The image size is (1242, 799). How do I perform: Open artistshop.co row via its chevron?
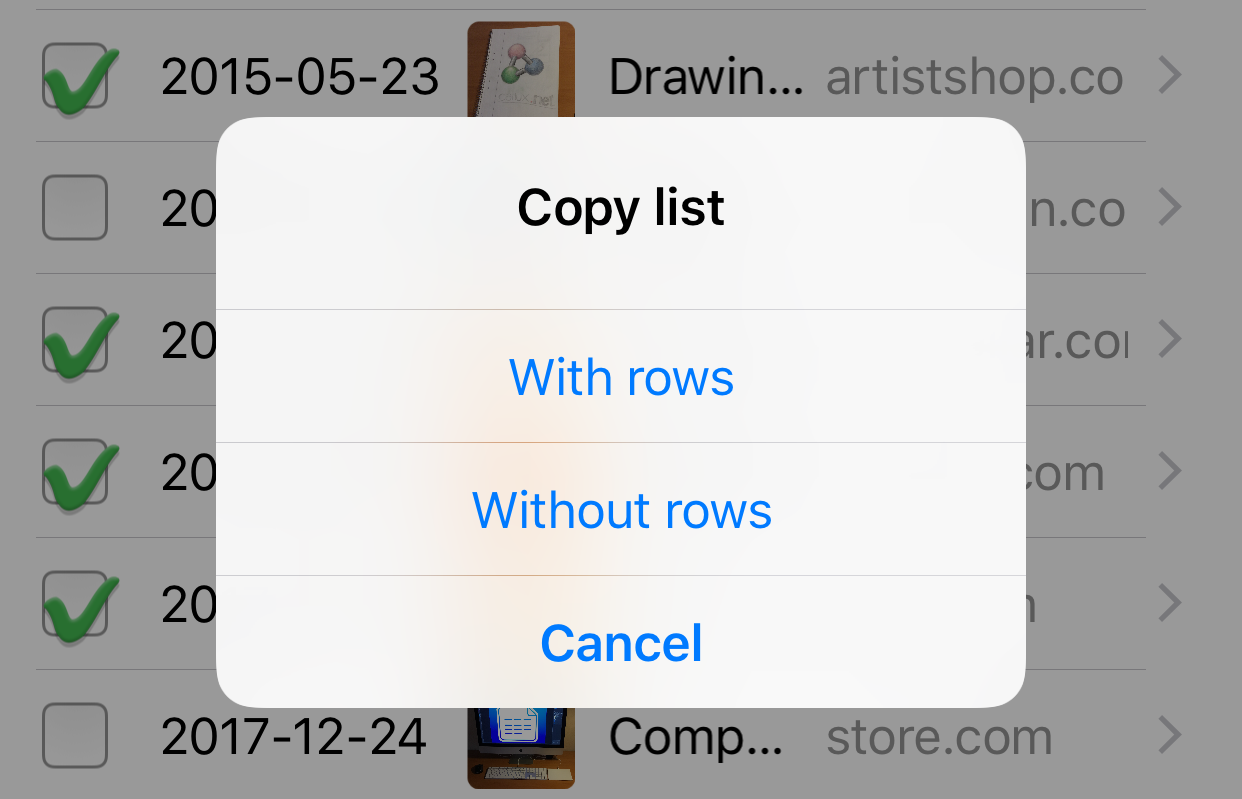[1170, 76]
